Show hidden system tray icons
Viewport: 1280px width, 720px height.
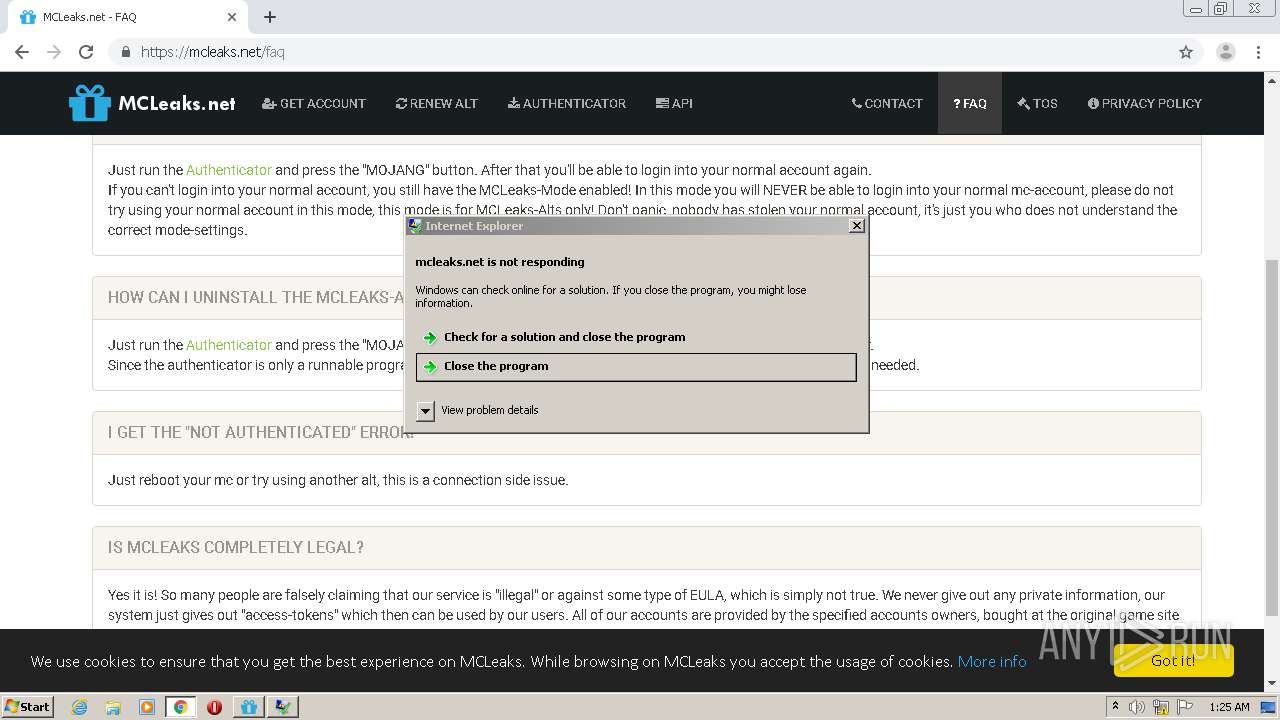tap(1115, 707)
